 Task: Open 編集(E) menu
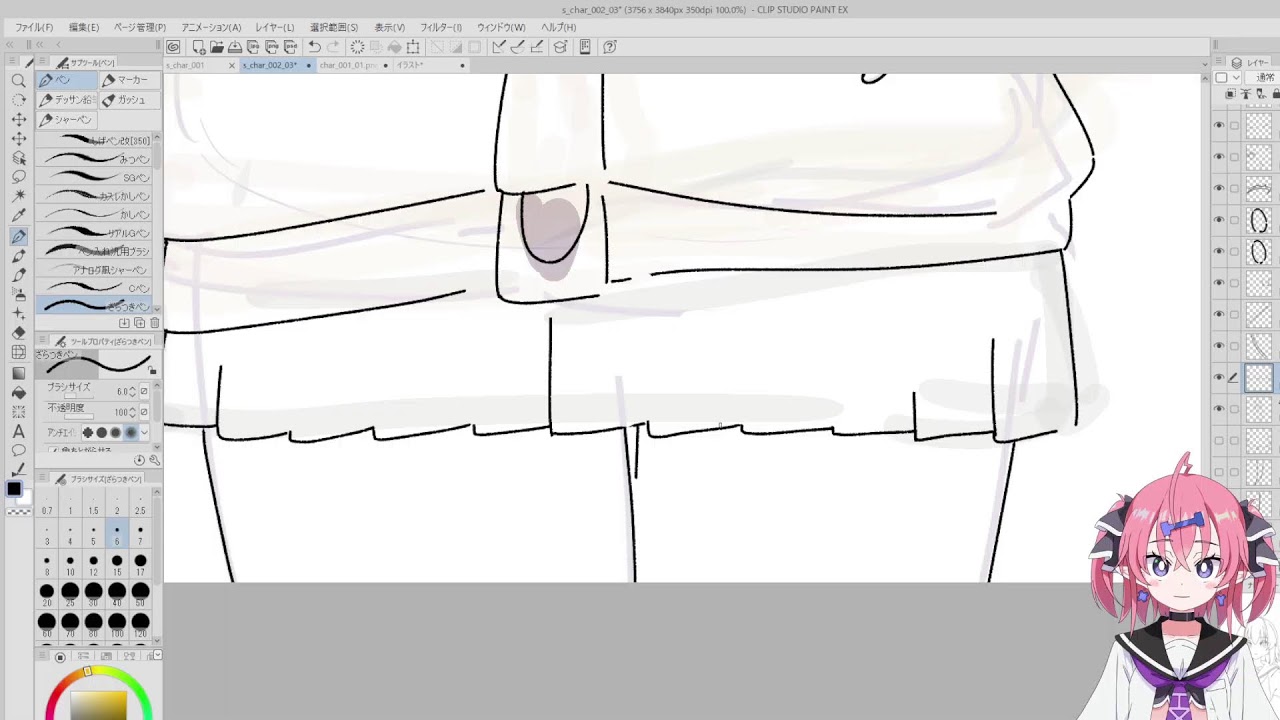(x=84, y=27)
